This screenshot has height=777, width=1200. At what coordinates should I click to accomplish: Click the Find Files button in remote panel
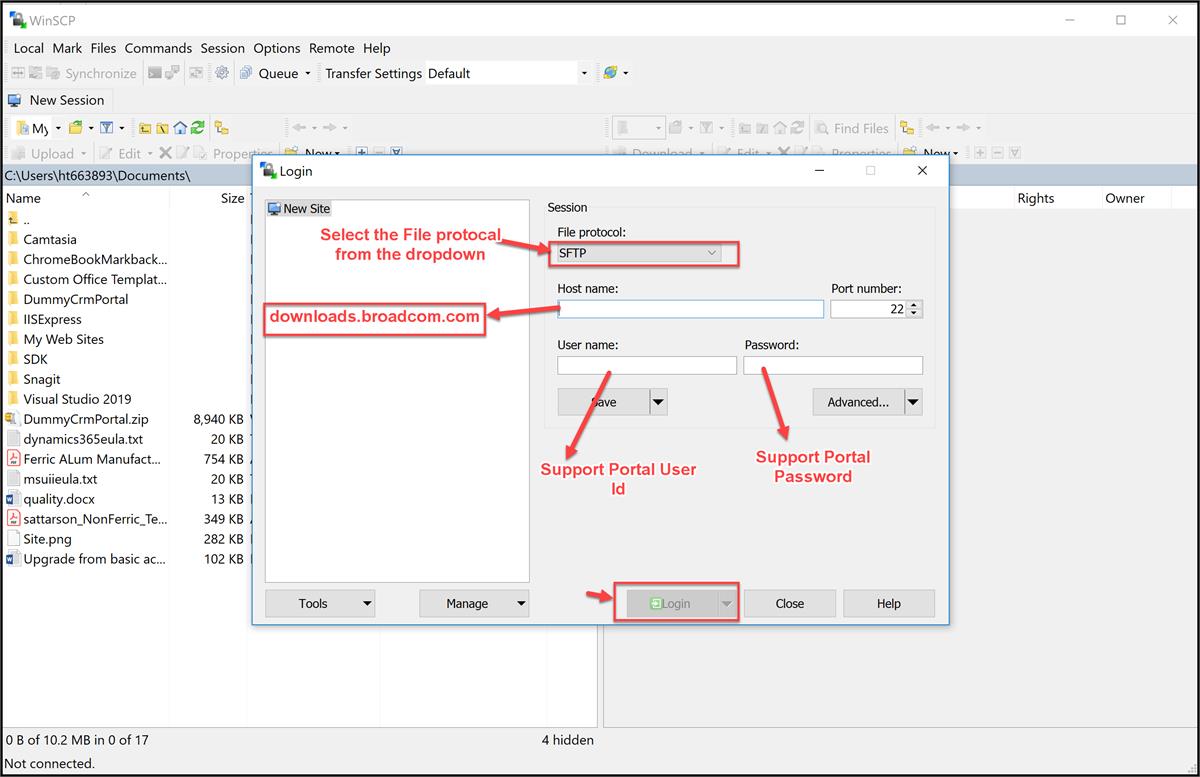tap(851, 128)
